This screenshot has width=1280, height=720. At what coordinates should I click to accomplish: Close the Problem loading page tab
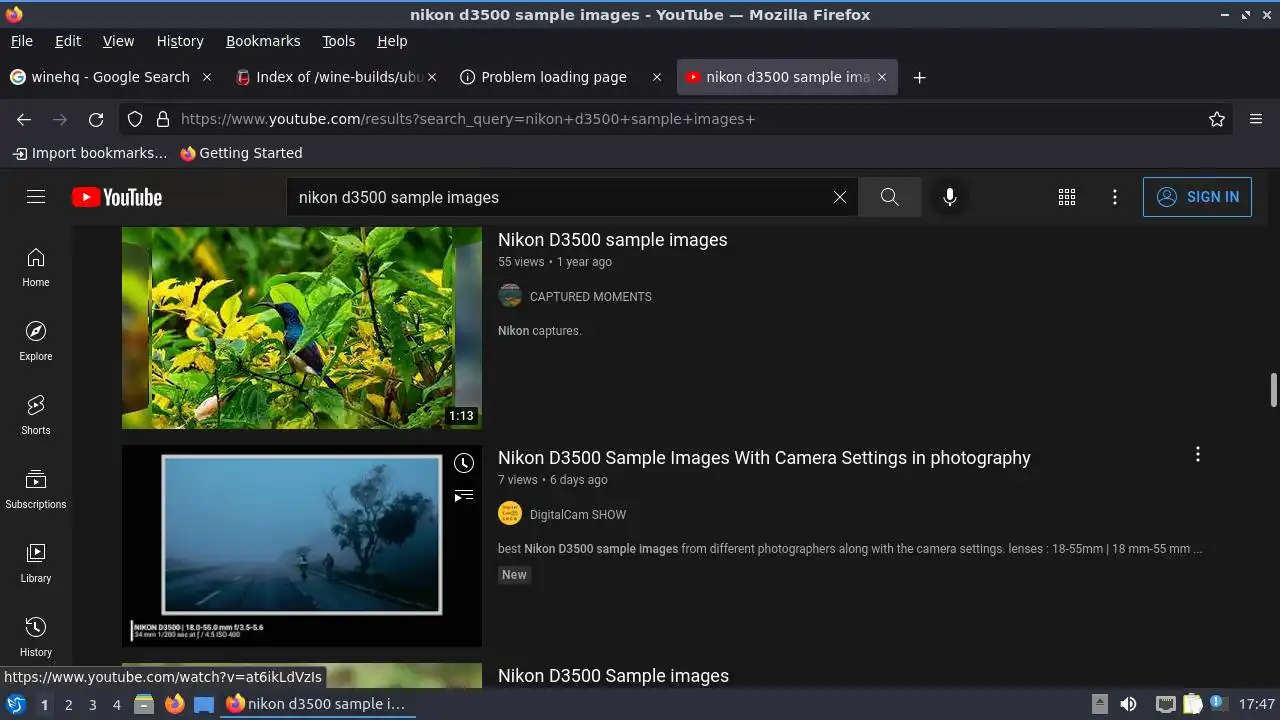pyautogui.click(x=657, y=77)
